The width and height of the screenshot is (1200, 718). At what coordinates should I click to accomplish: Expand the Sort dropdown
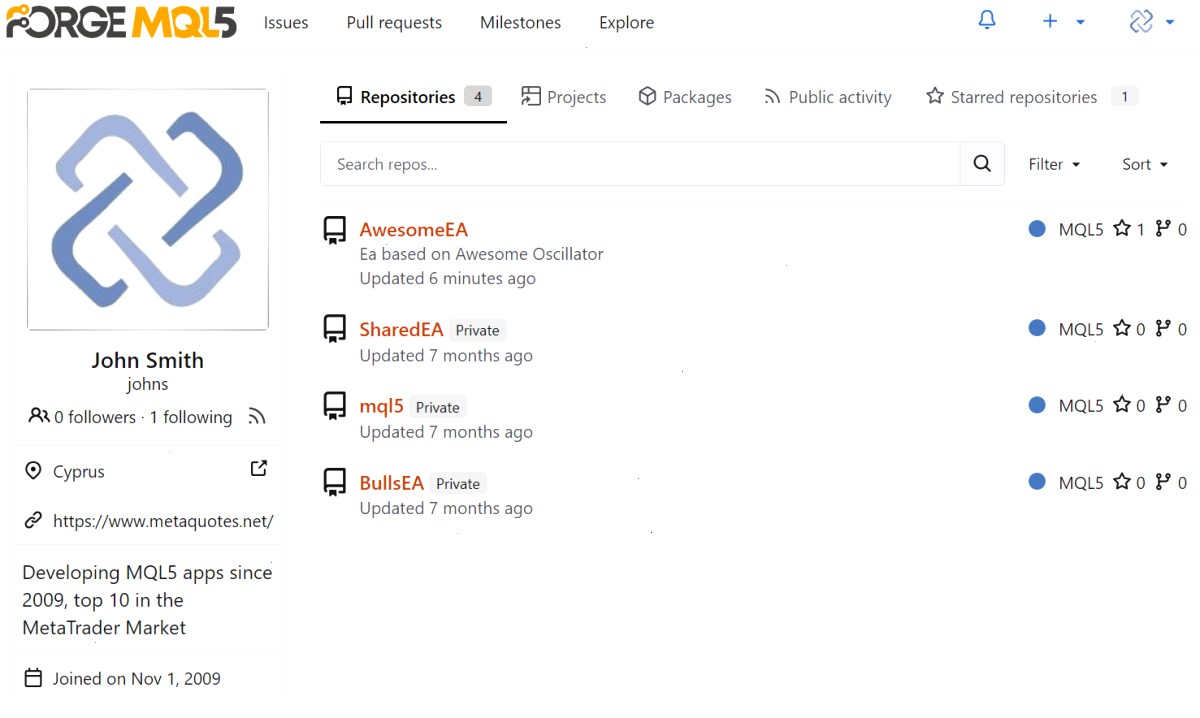pyautogui.click(x=1145, y=164)
